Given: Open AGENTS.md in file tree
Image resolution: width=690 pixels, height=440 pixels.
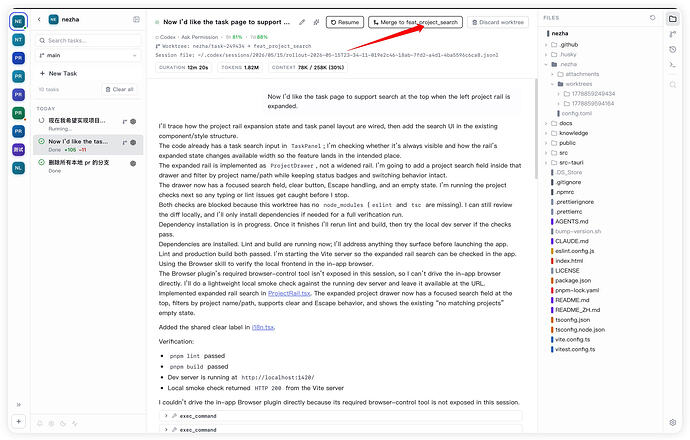Looking at the screenshot, I should pos(571,221).
